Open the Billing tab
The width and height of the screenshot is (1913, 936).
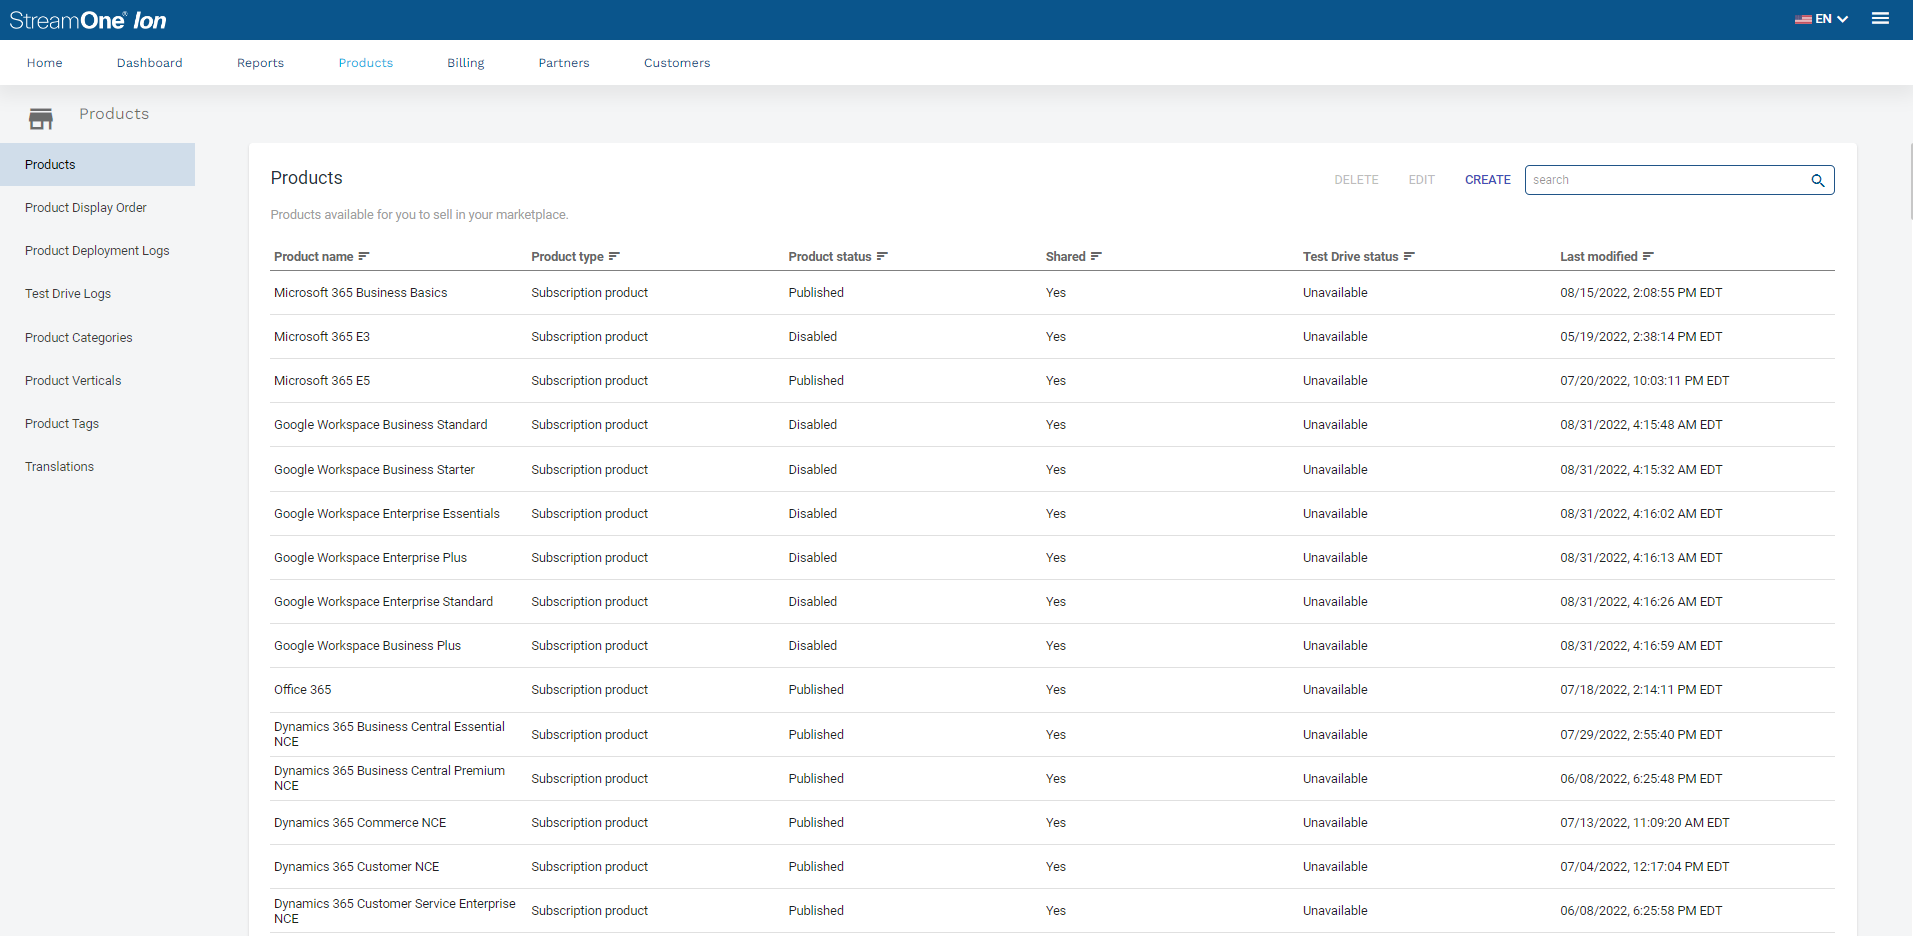466,63
